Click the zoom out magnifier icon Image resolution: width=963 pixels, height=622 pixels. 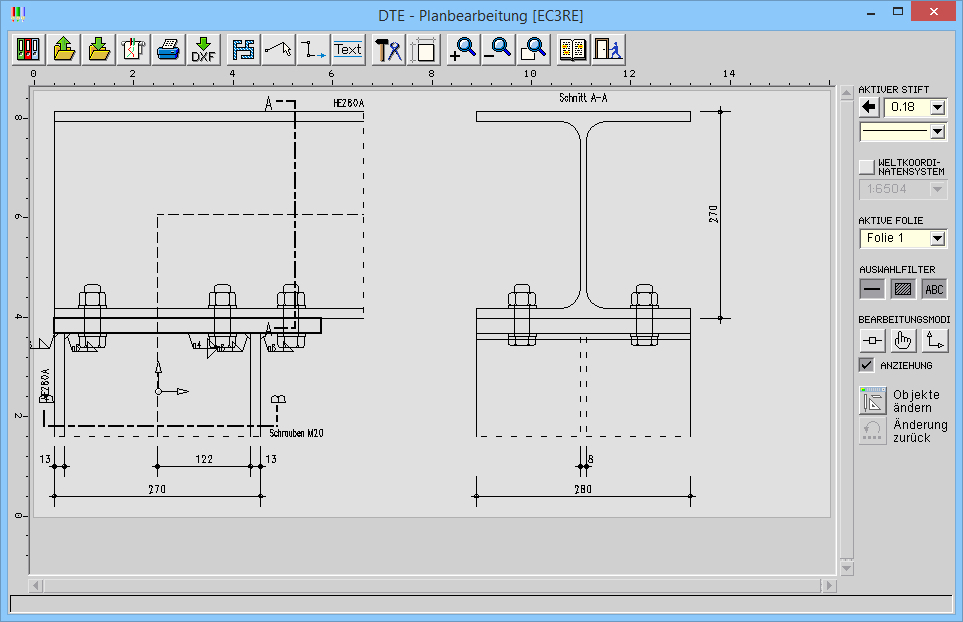(x=497, y=49)
